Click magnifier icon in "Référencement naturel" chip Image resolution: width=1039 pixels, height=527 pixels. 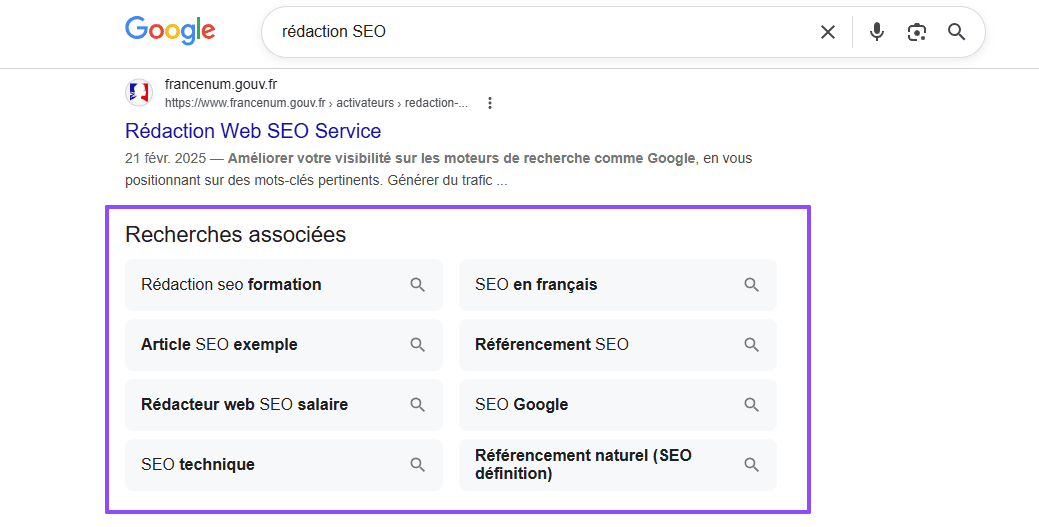pos(751,465)
